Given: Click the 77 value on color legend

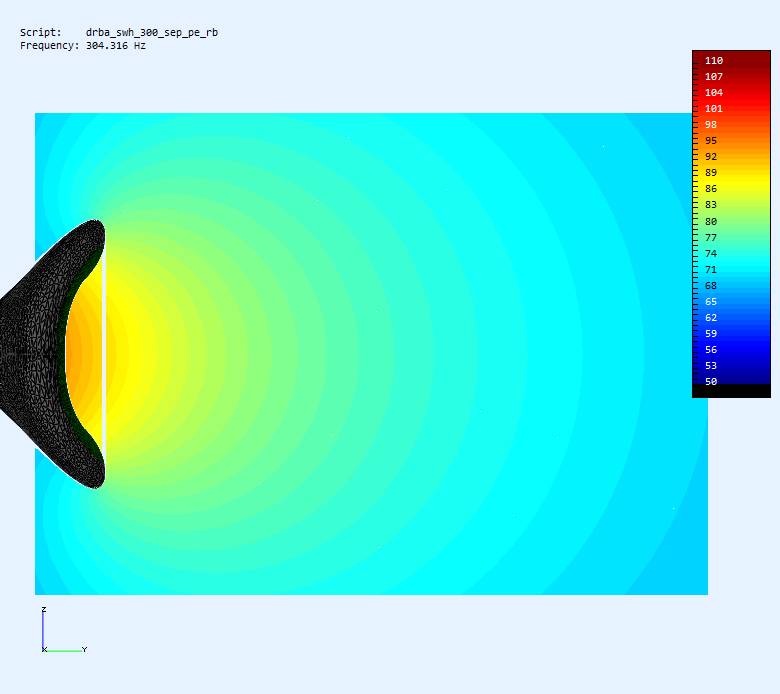Looking at the screenshot, I should [711, 237].
